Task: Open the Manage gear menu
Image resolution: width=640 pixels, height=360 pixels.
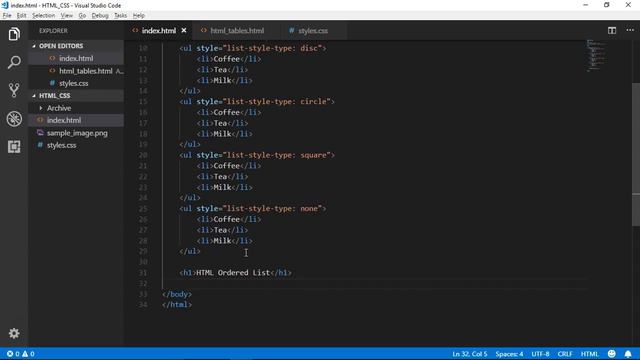Action: 14,333
